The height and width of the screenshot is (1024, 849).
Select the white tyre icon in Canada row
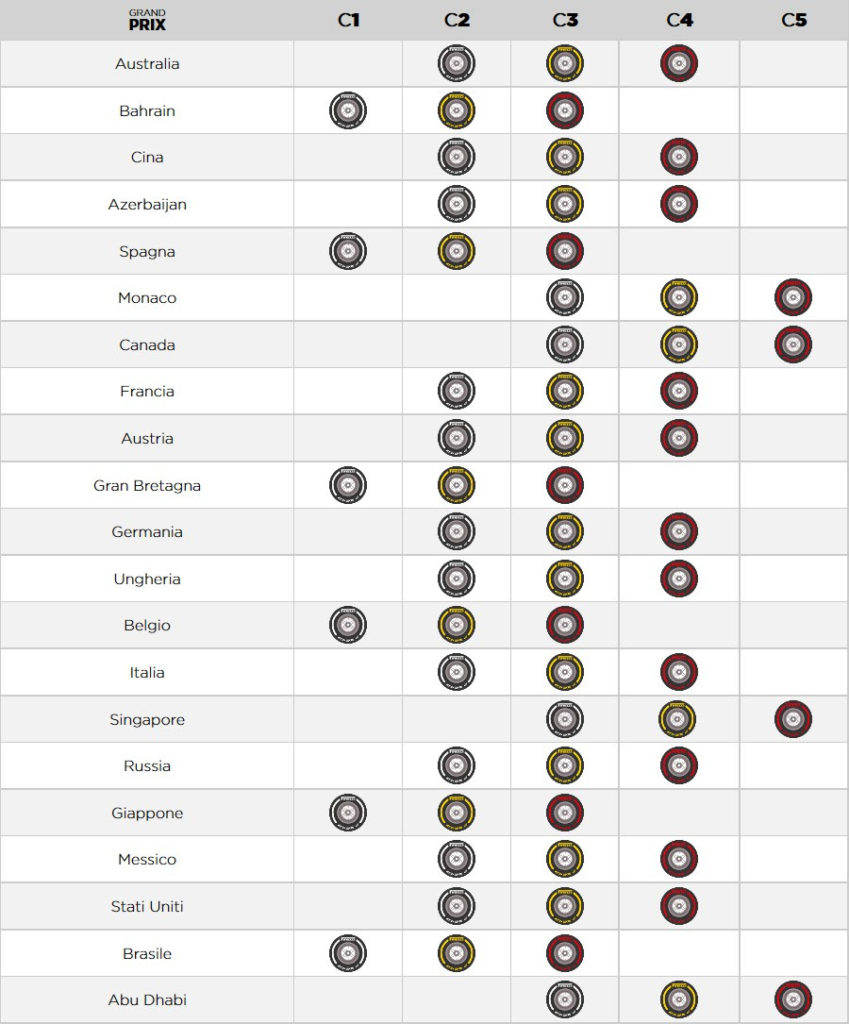tap(565, 345)
